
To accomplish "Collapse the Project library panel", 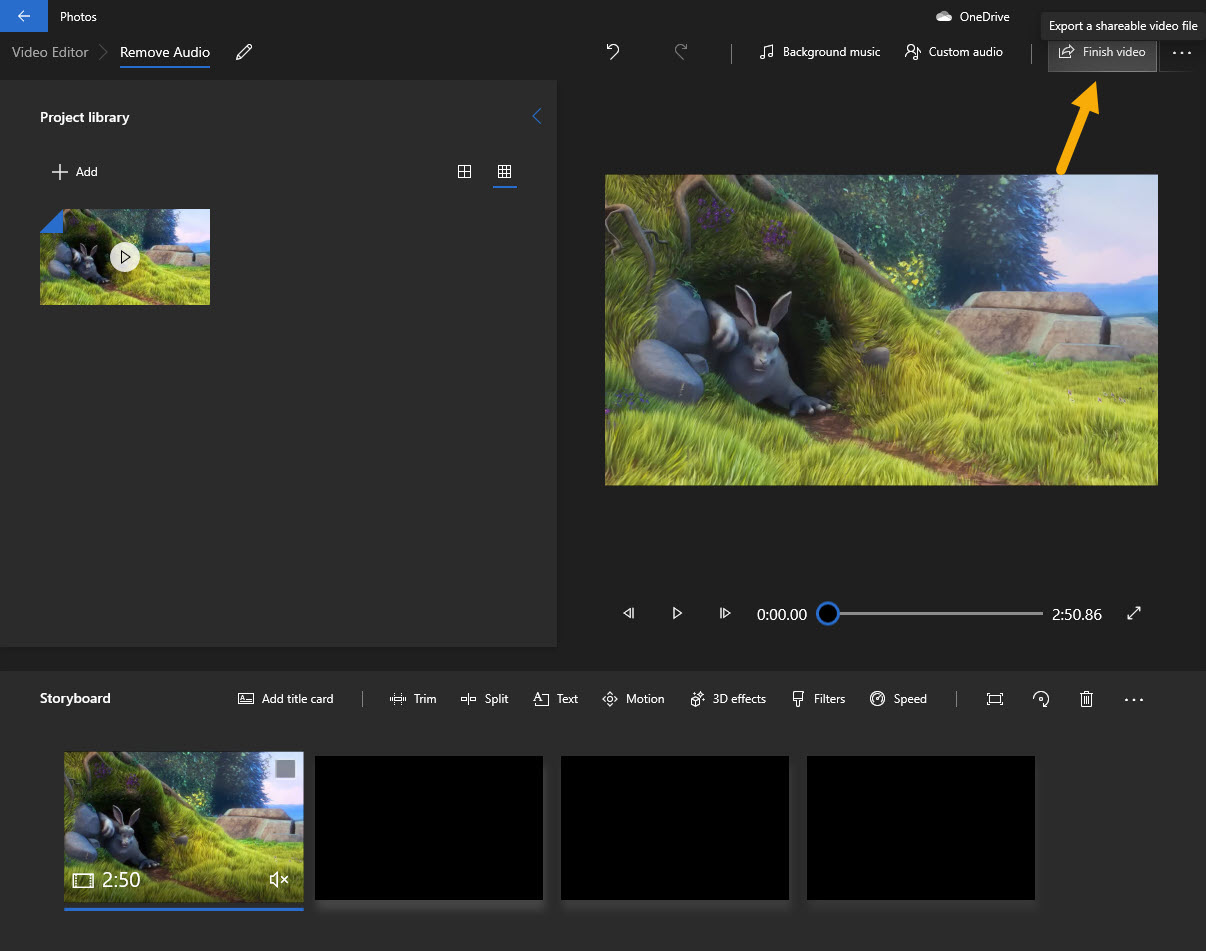I will coord(537,116).
